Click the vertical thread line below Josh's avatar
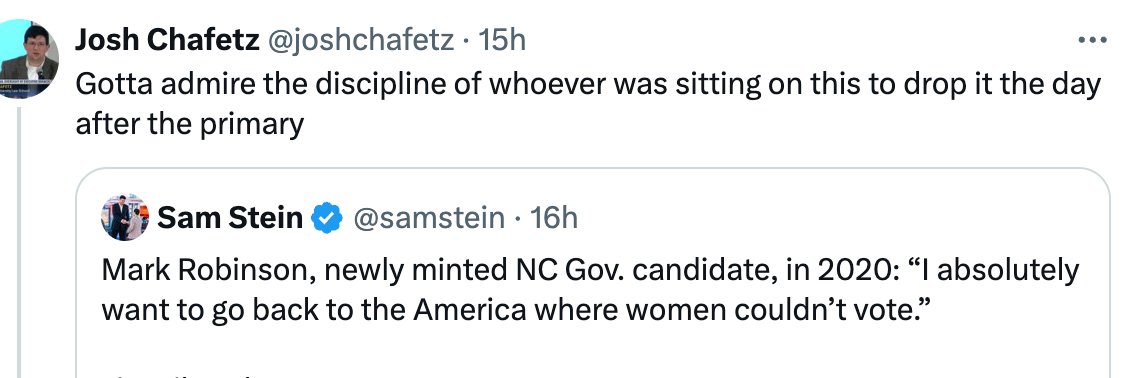 pos(20,241)
